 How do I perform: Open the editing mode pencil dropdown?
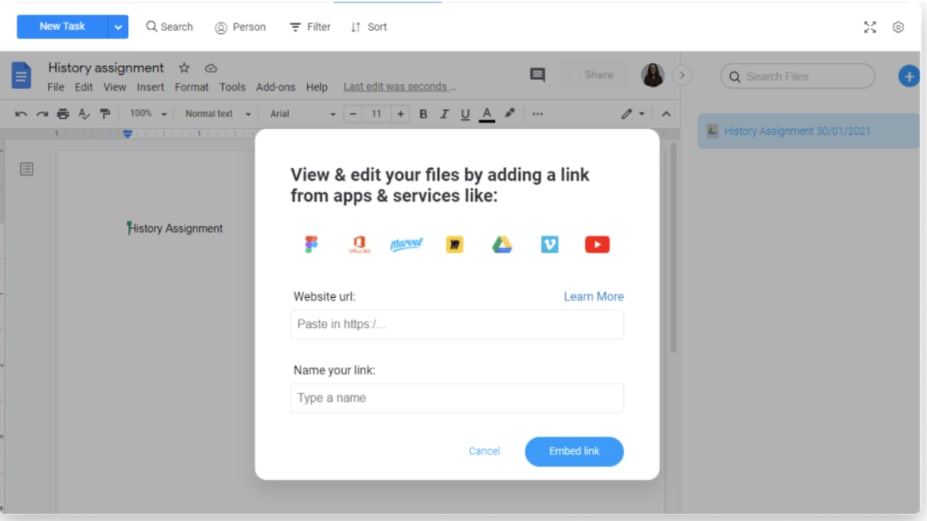pos(632,114)
